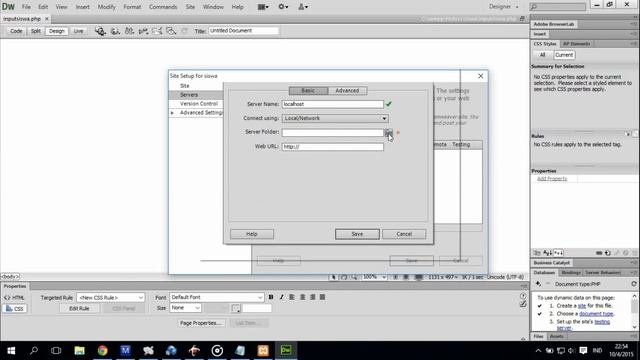Switch to Advanced tab in server dialog
The height and width of the screenshot is (360, 640).
point(347,91)
